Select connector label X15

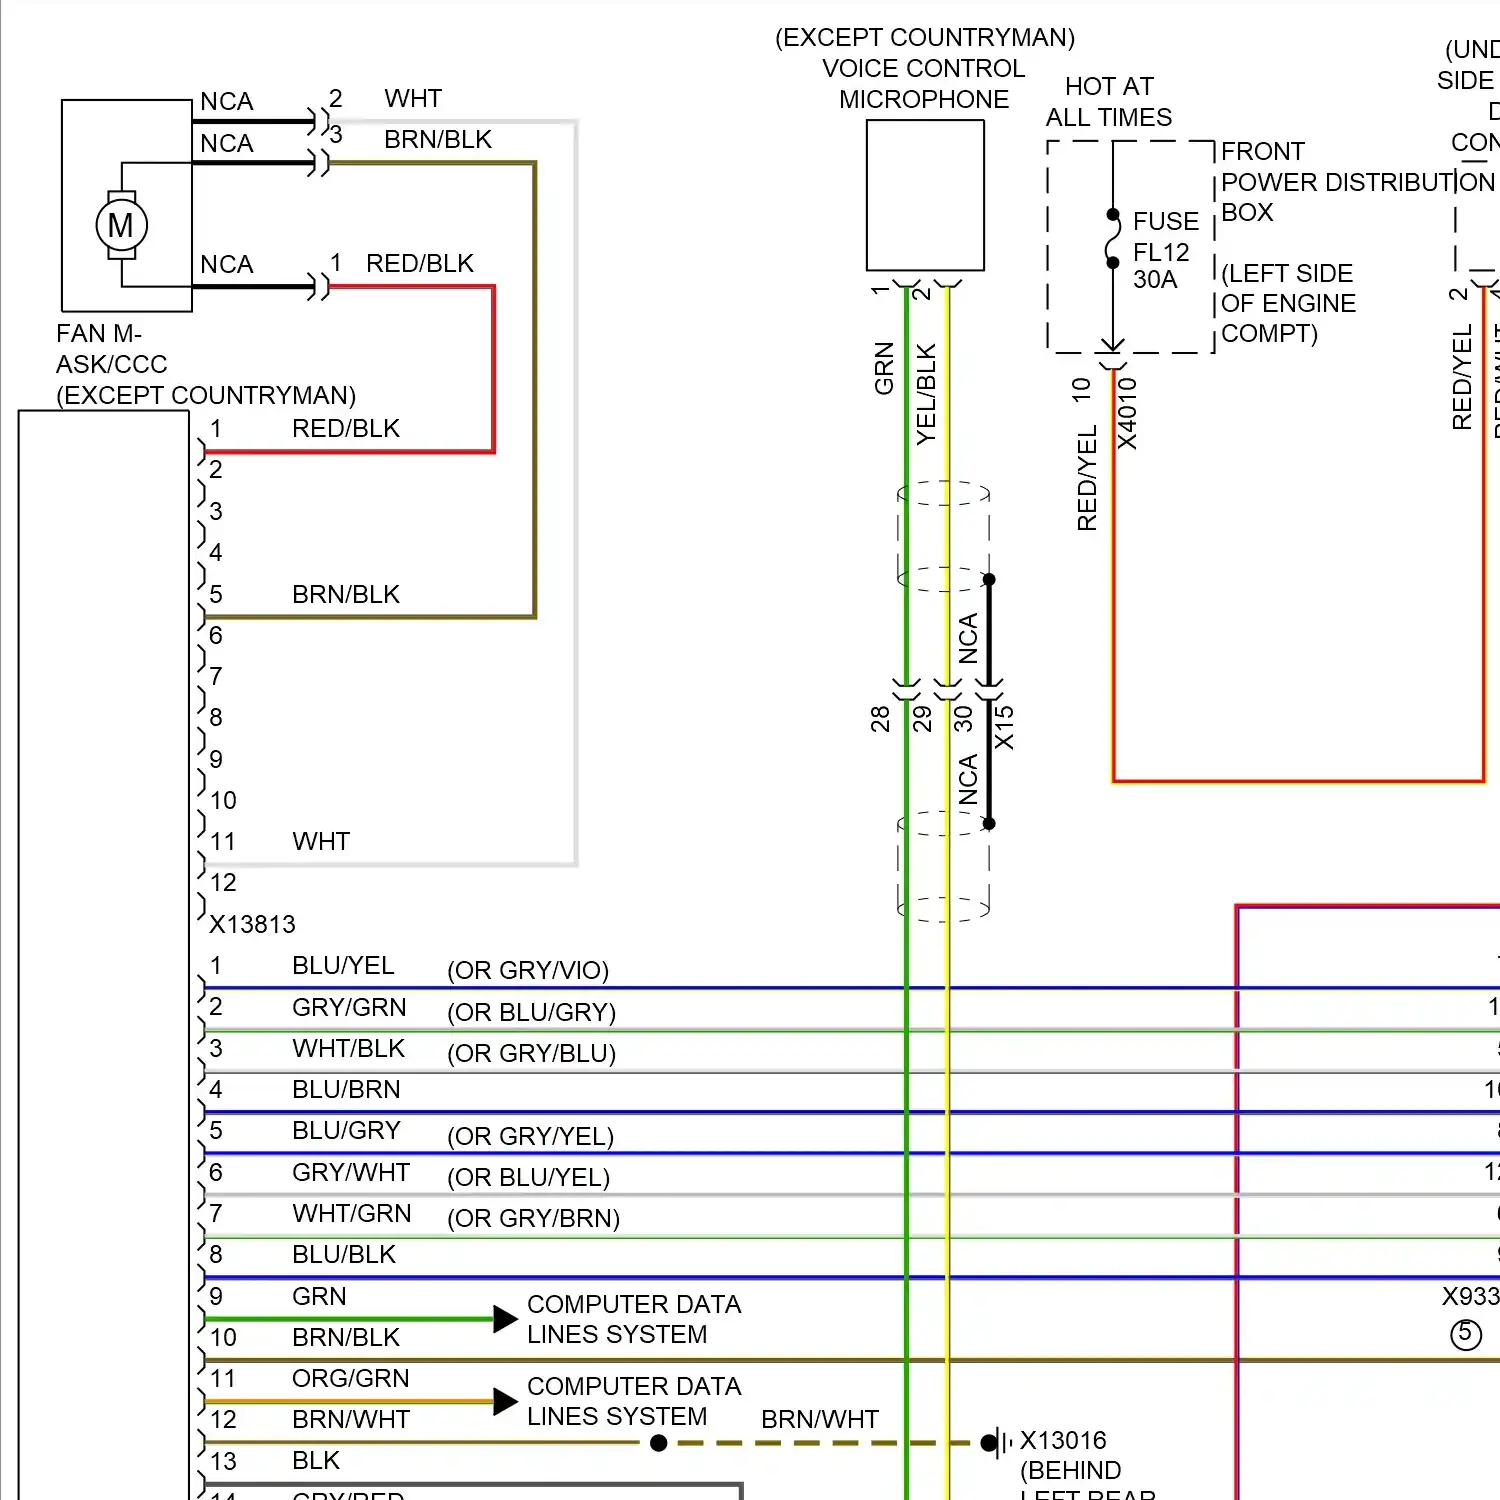coord(1004,727)
